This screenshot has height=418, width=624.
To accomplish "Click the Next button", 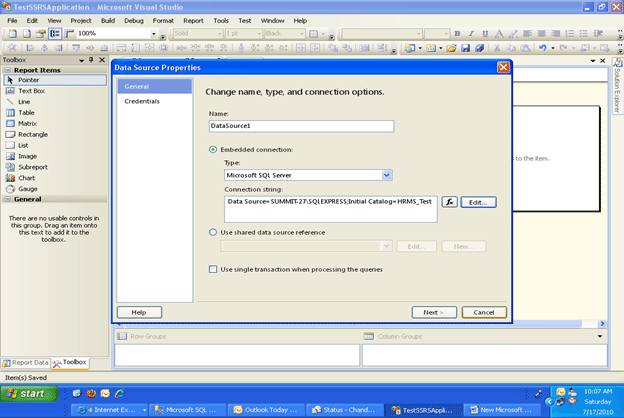I will point(434,313).
